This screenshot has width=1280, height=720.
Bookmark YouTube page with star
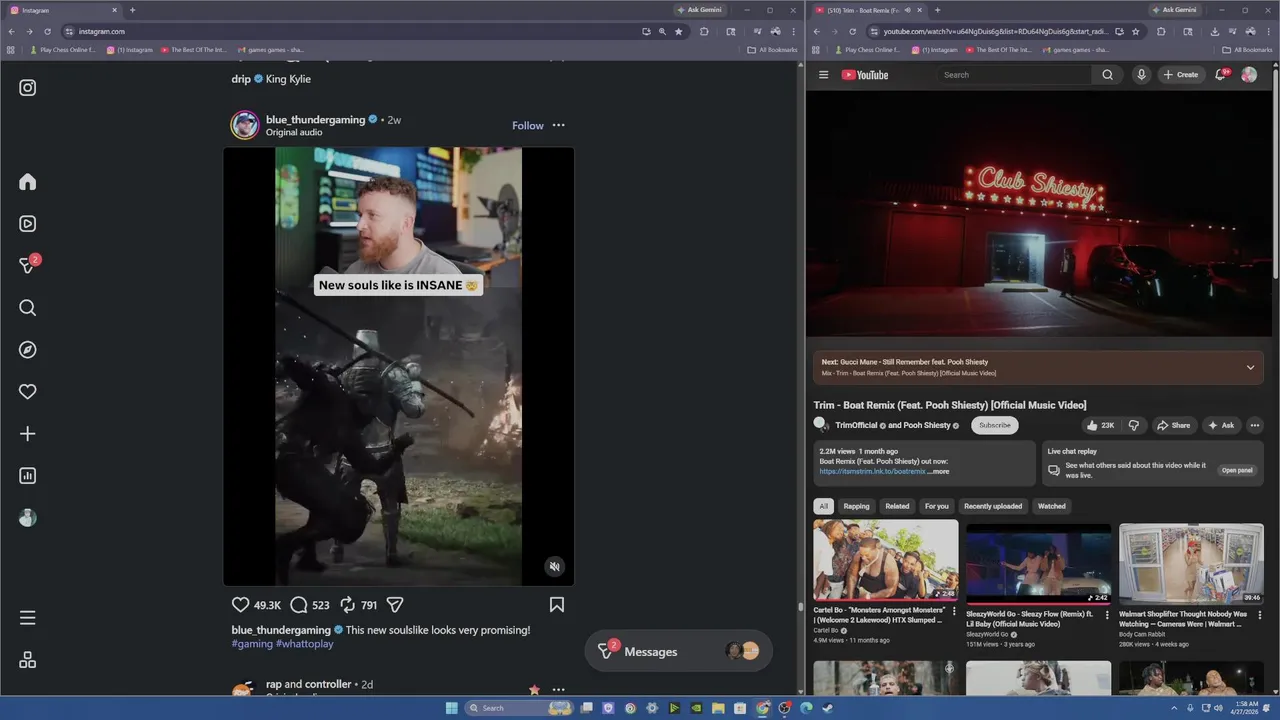click(1135, 31)
